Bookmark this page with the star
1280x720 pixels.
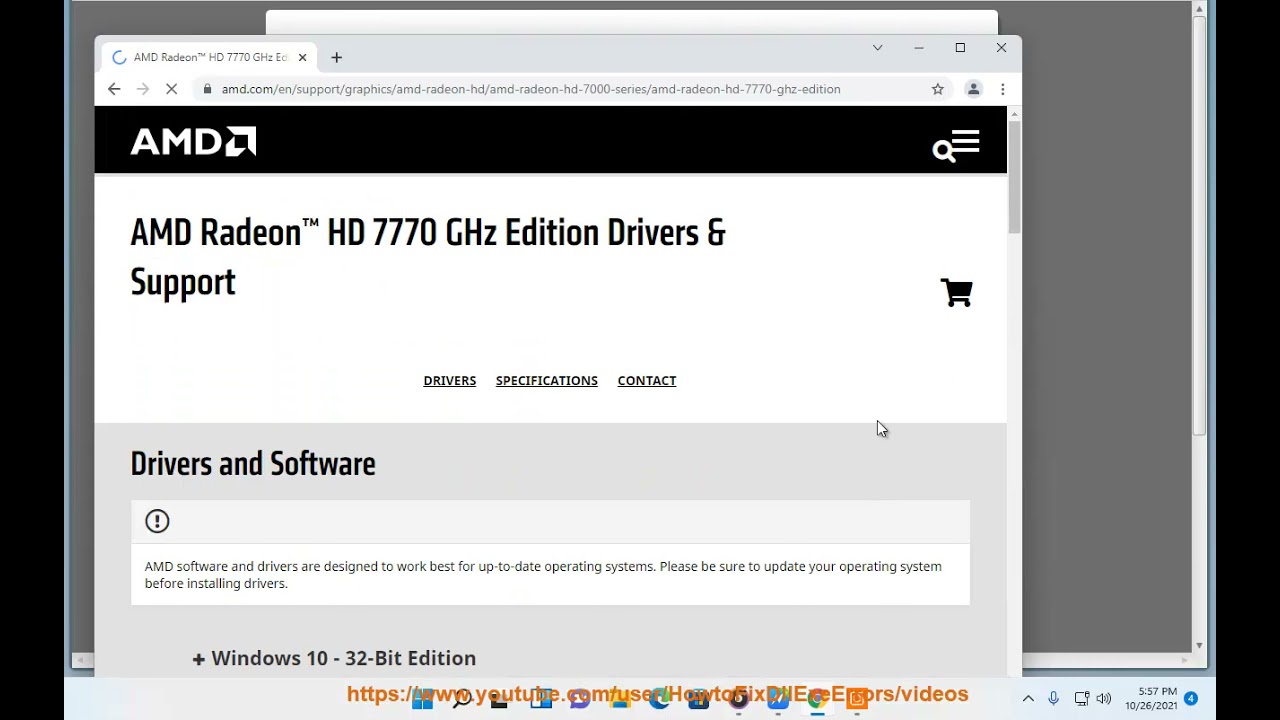pyautogui.click(x=938, y=89)
